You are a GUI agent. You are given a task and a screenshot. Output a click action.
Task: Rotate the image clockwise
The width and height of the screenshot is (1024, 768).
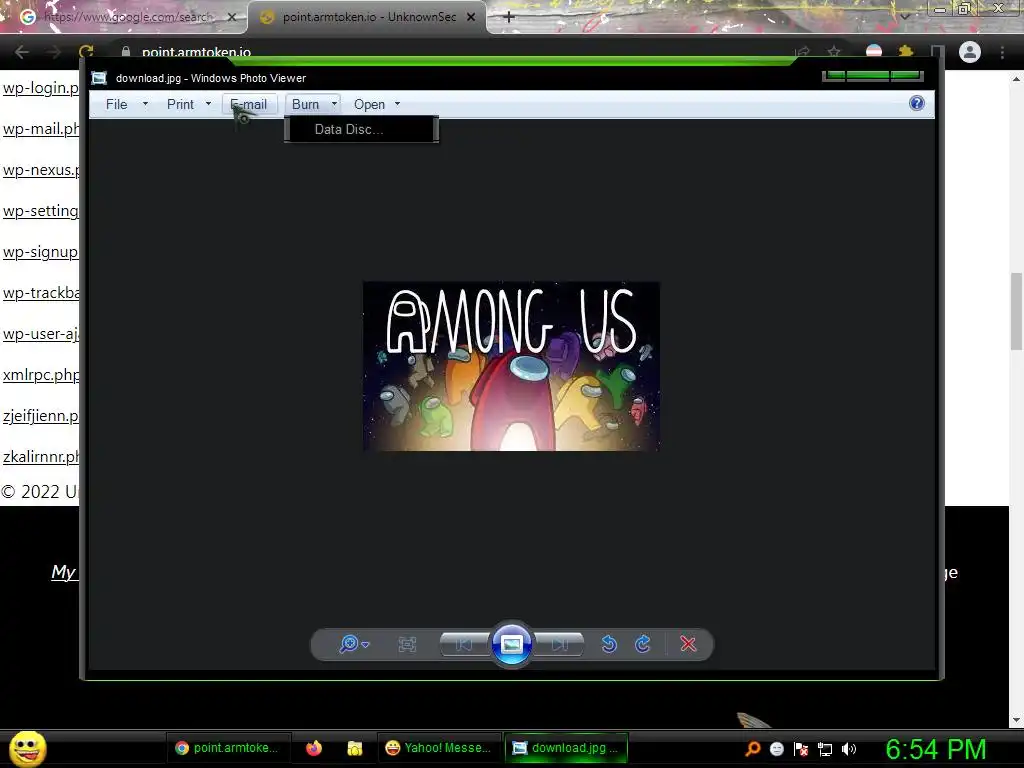coord(643,644)
